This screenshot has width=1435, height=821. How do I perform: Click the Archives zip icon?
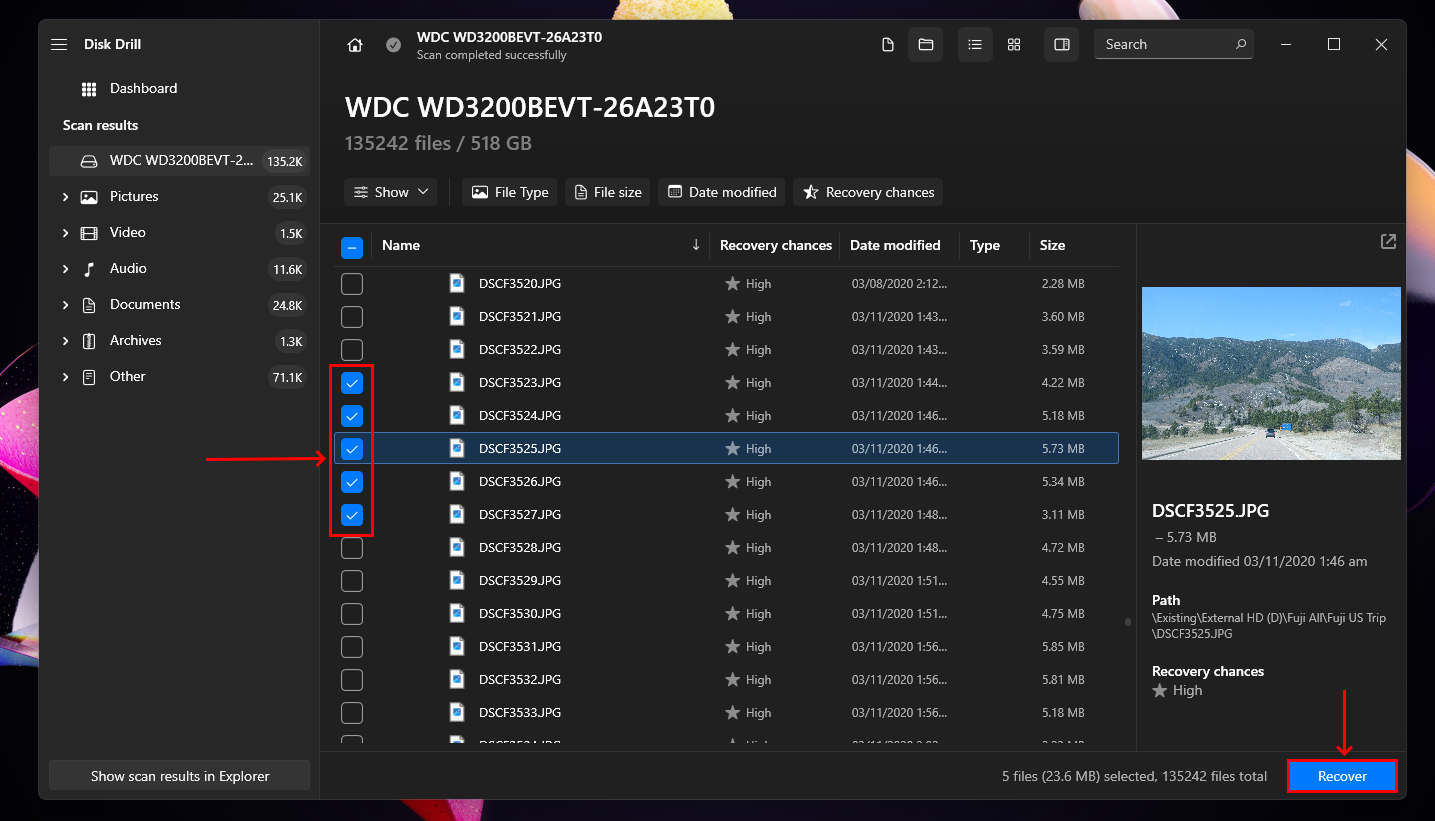(x=89, y=341)
